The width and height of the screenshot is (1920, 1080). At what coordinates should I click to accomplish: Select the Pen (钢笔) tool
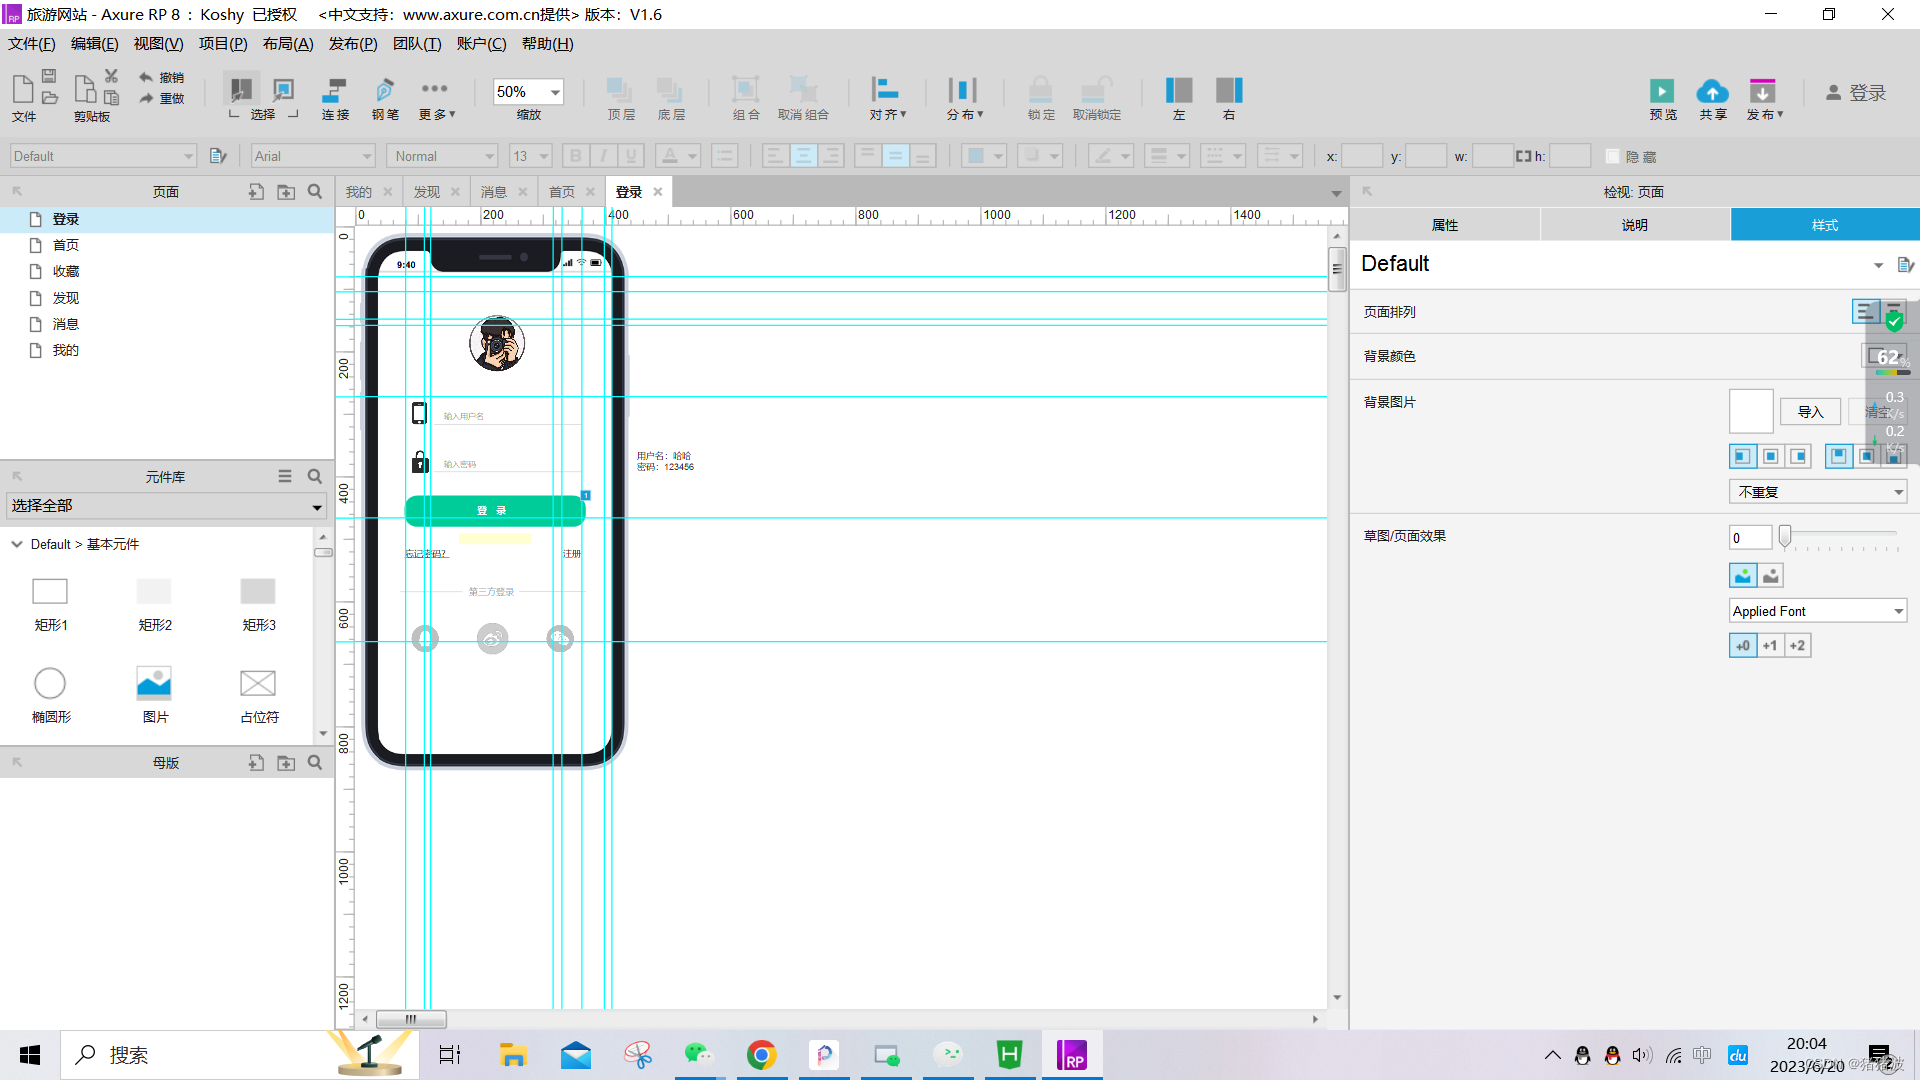[385, 90]
